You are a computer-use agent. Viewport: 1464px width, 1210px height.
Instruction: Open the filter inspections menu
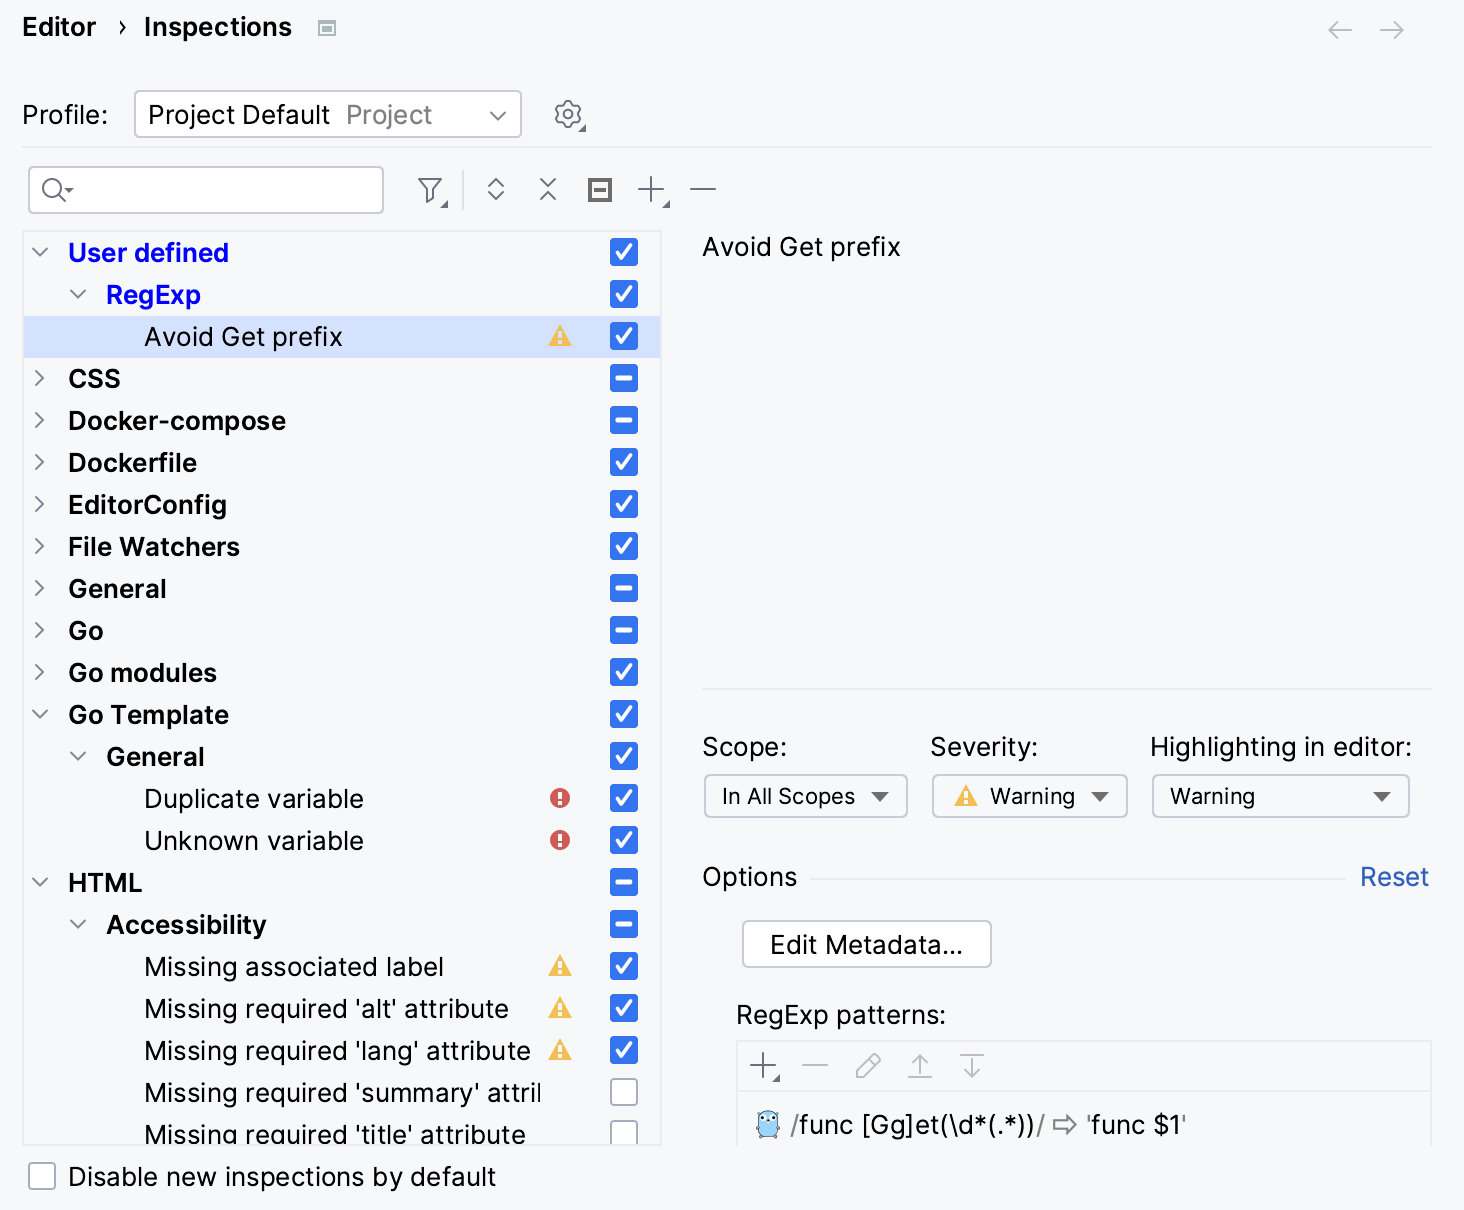coord(430,189)
